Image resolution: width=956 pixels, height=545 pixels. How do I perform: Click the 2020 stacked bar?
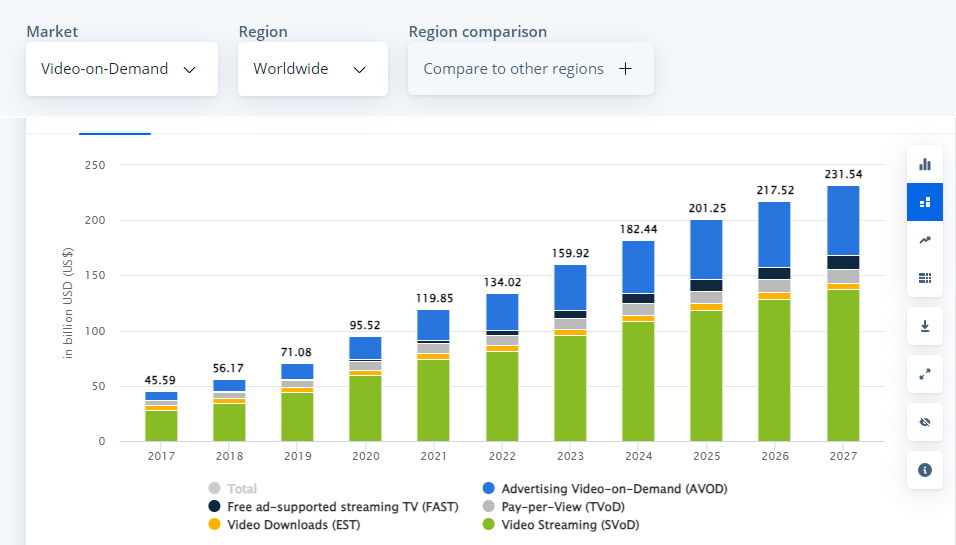pyautogui.click(x=365, y=389)
